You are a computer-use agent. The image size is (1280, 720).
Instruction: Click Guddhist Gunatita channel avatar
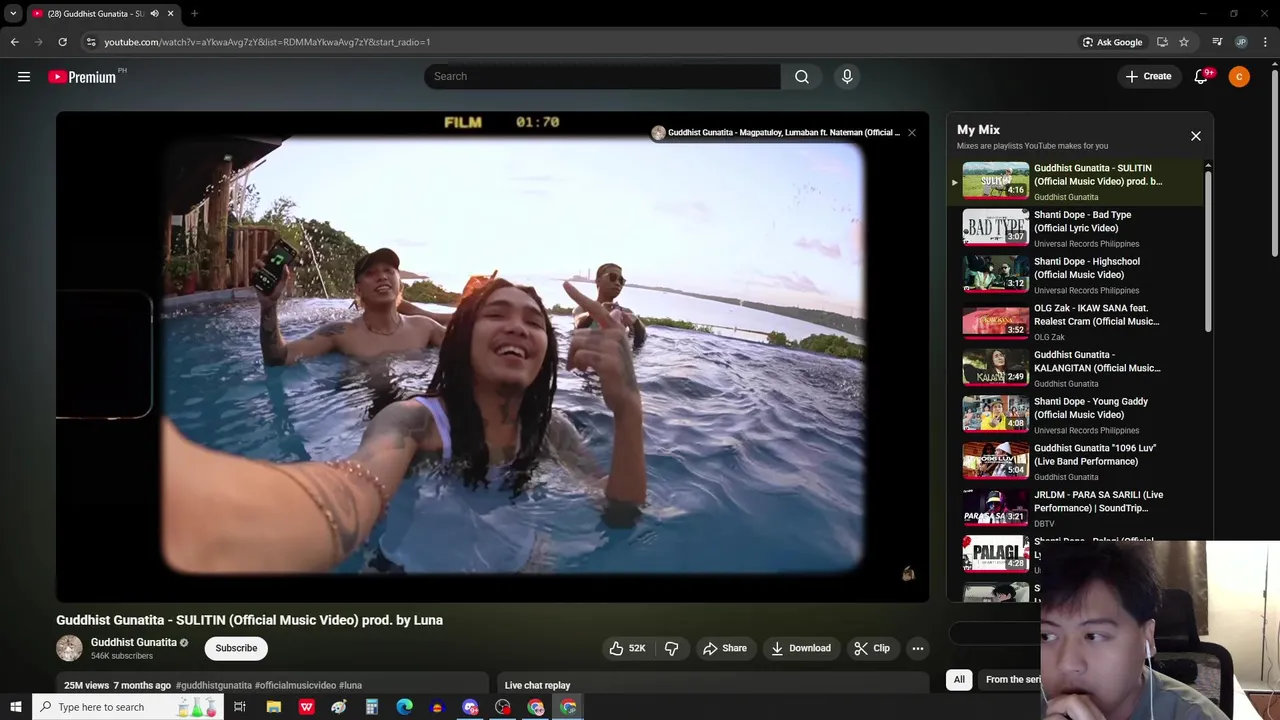tap(69, 648)
